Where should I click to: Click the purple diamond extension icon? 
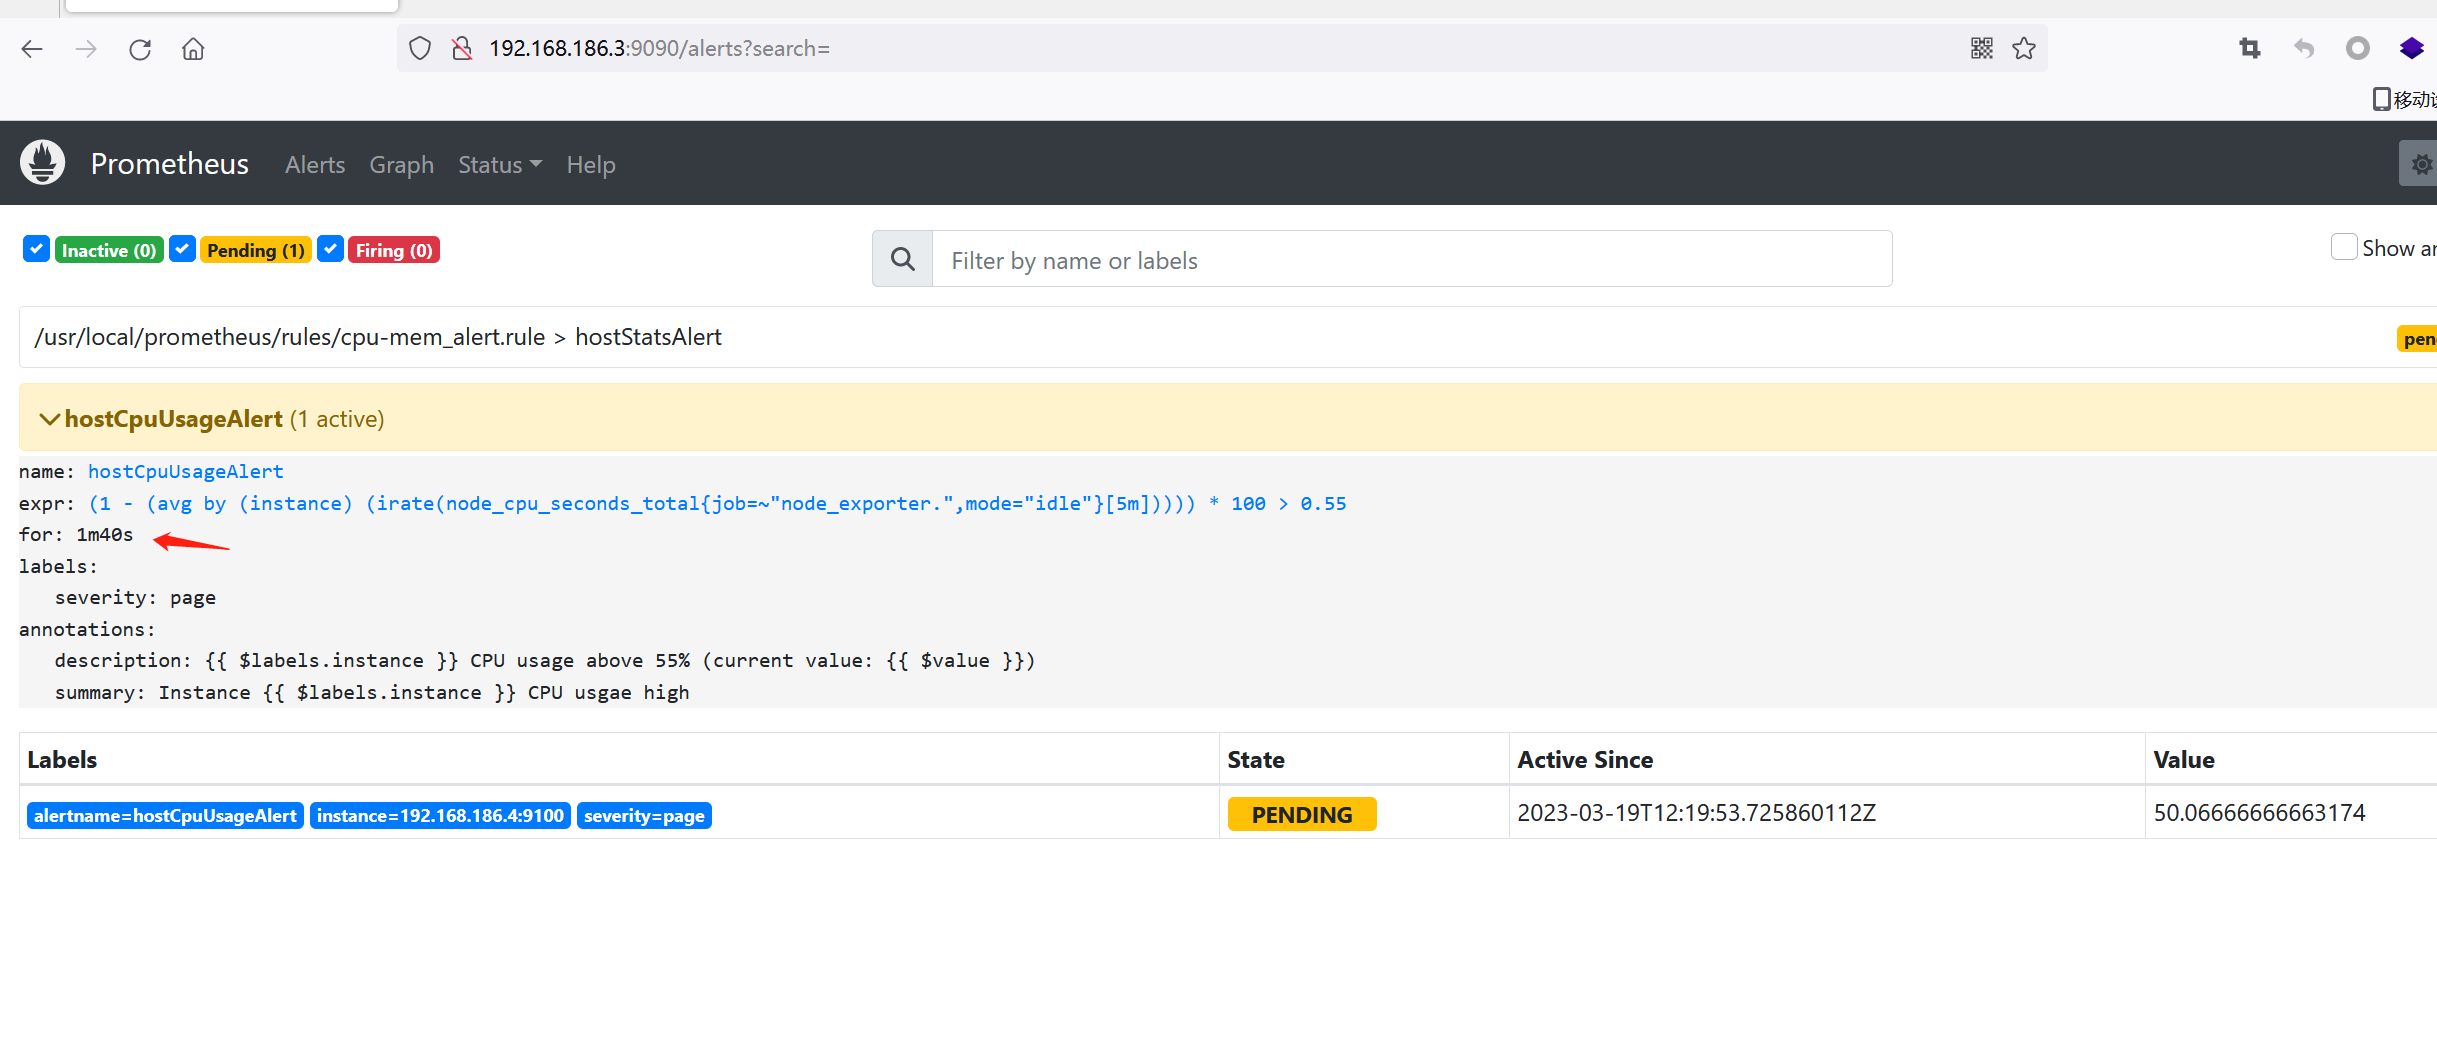pyautogui.click(x=2412, y=48)
